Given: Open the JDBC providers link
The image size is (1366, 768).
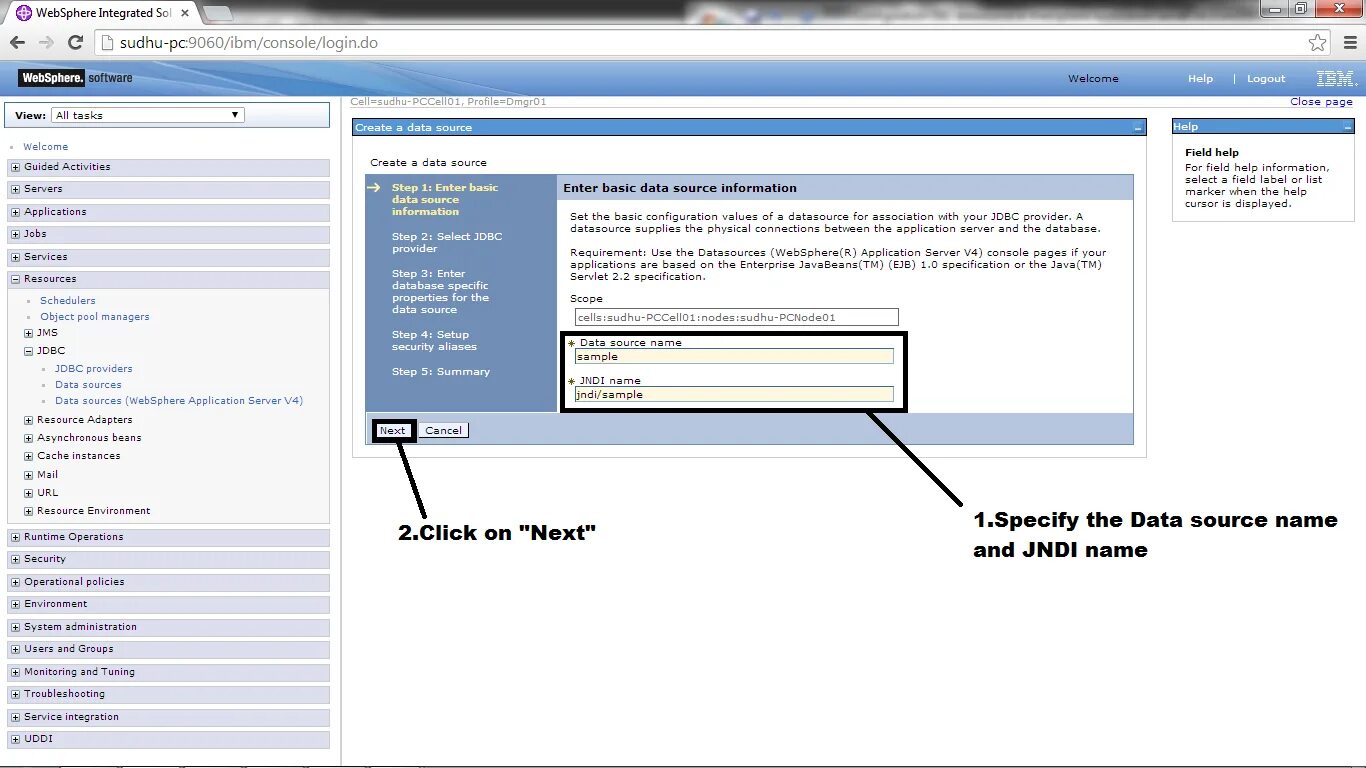Looking at the screenshot, I should point(94,369).
